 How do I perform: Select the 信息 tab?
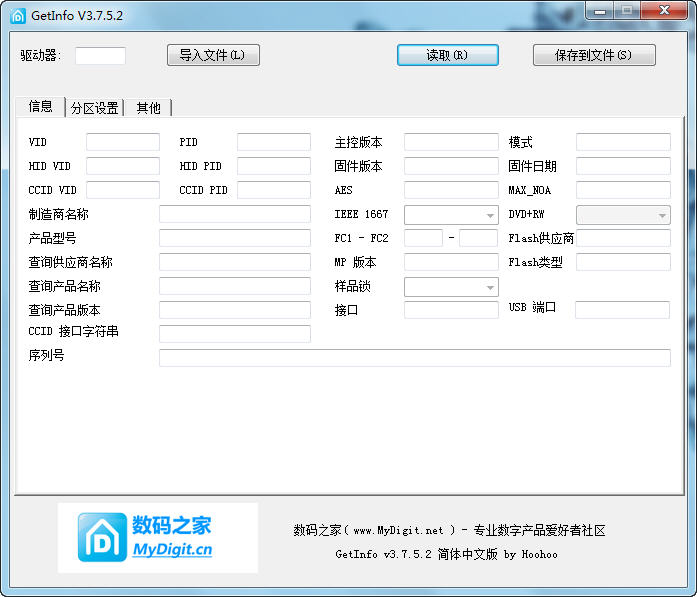pos(41,107)
